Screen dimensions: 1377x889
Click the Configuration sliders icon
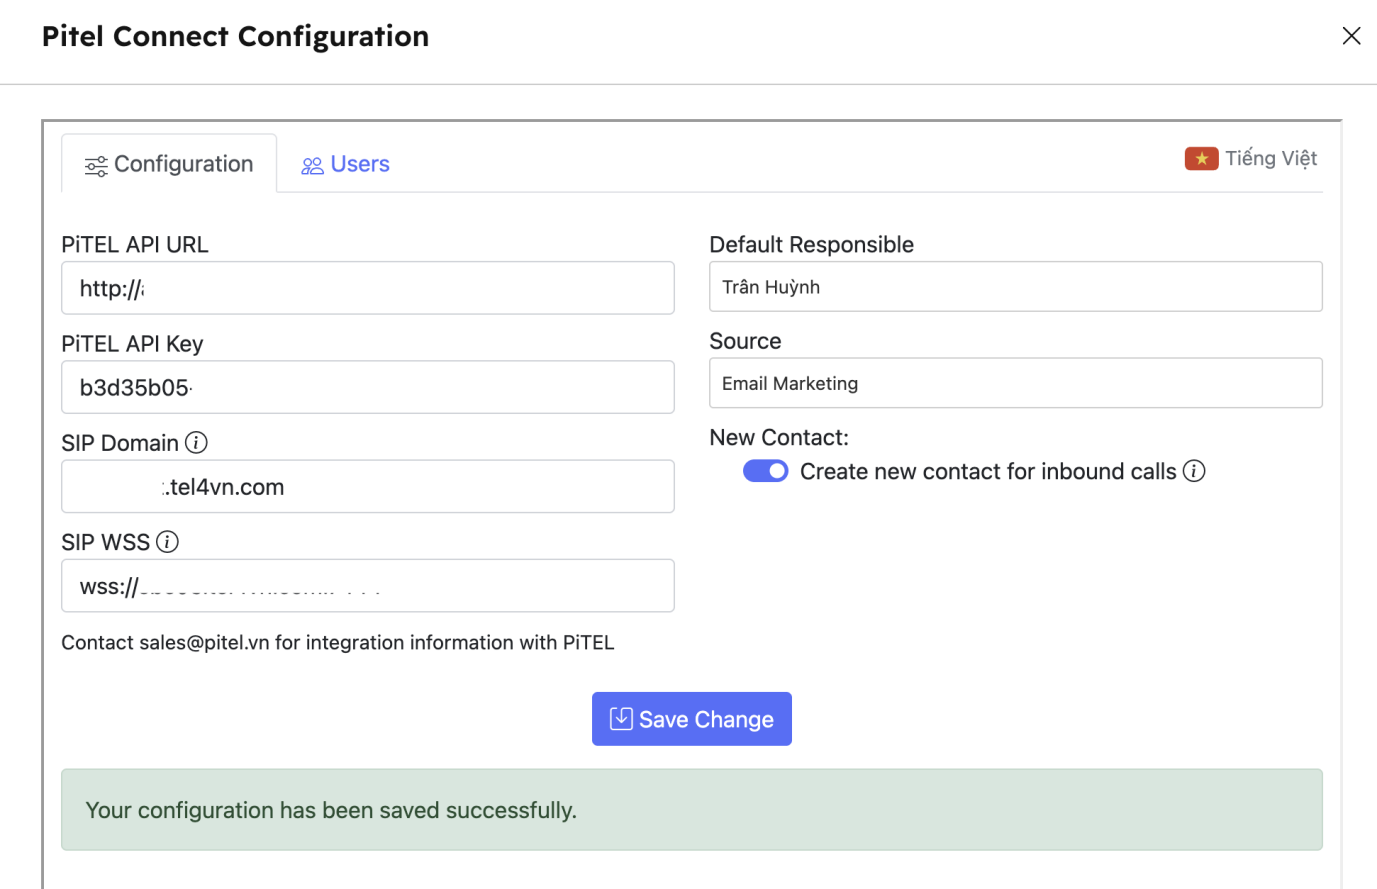pos(96,166)
